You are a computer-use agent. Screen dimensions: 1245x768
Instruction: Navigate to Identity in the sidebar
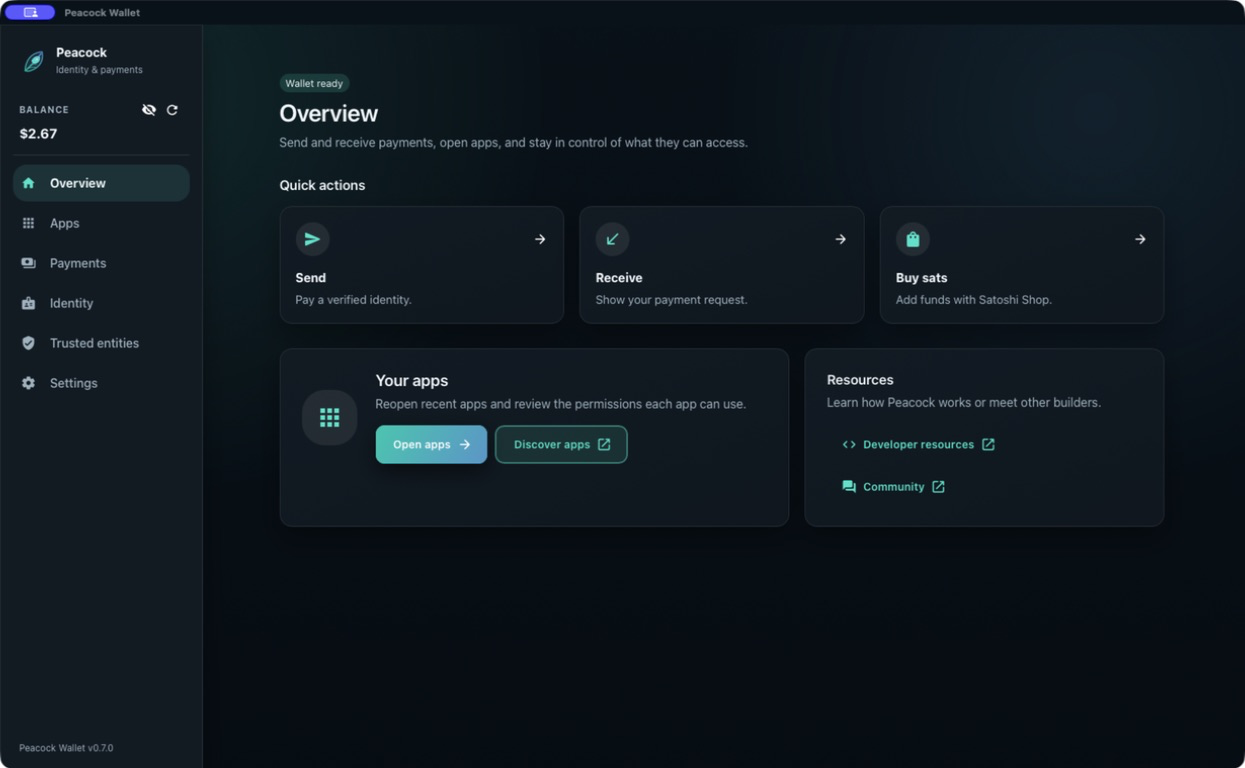pyautogui.click(x=101, y=303)
